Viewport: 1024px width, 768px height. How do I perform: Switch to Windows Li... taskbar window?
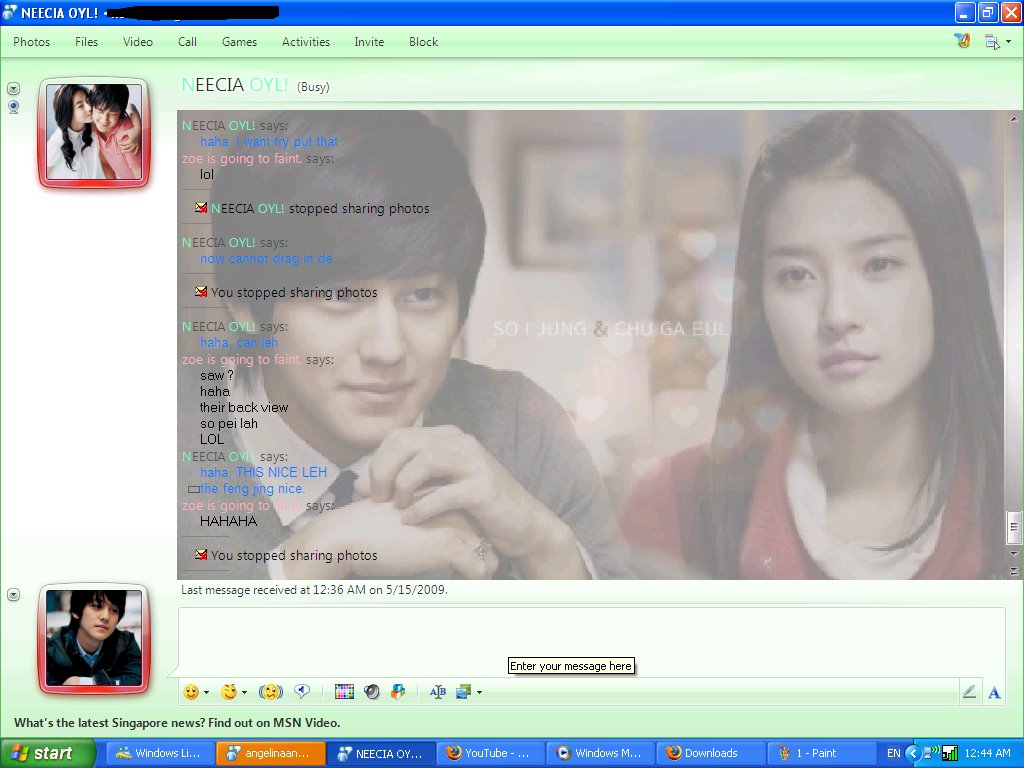pyautogui.click(x=159, y=753)
